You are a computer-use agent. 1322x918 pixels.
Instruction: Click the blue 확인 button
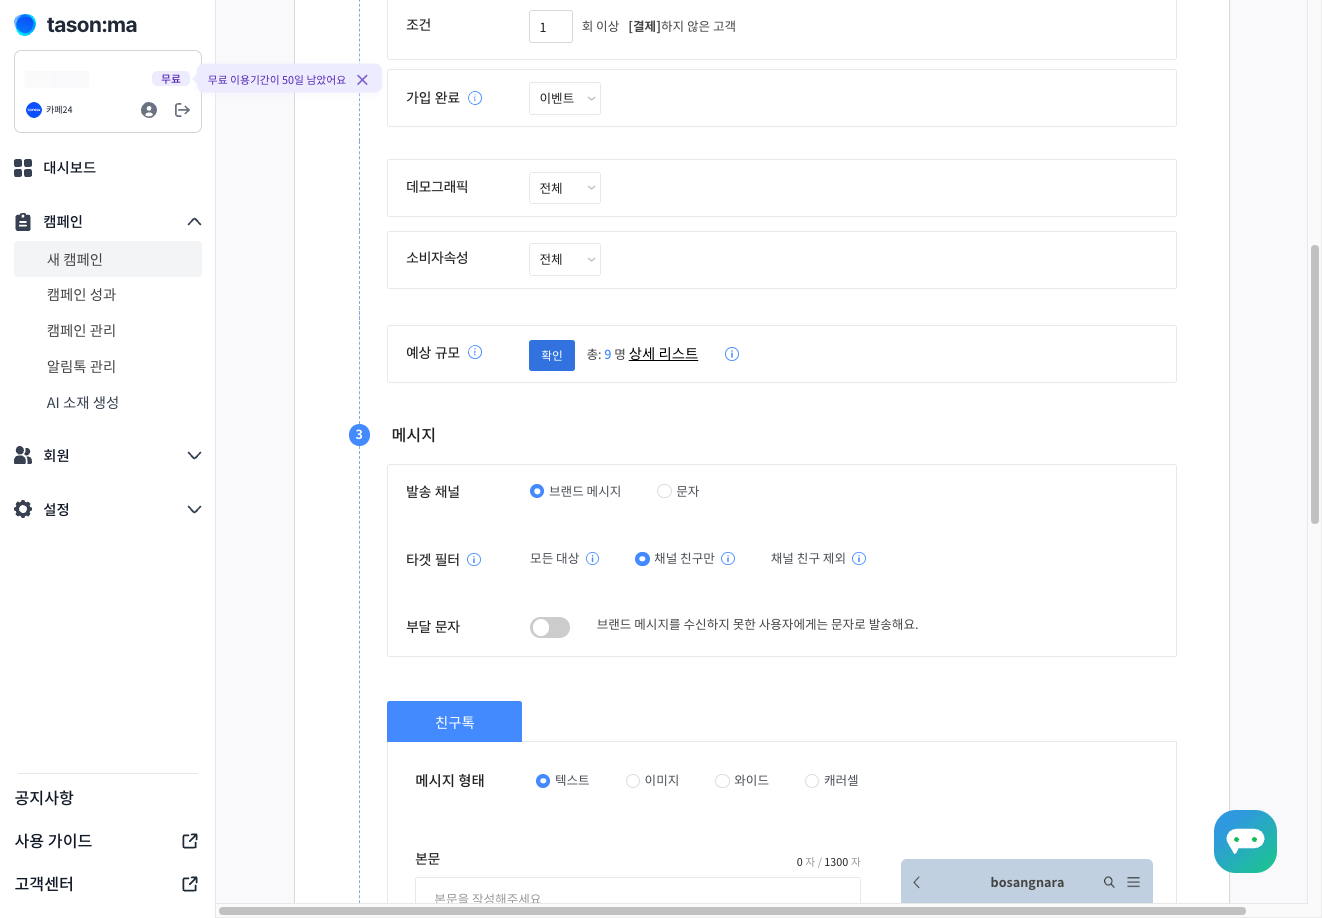pos(552,355)
